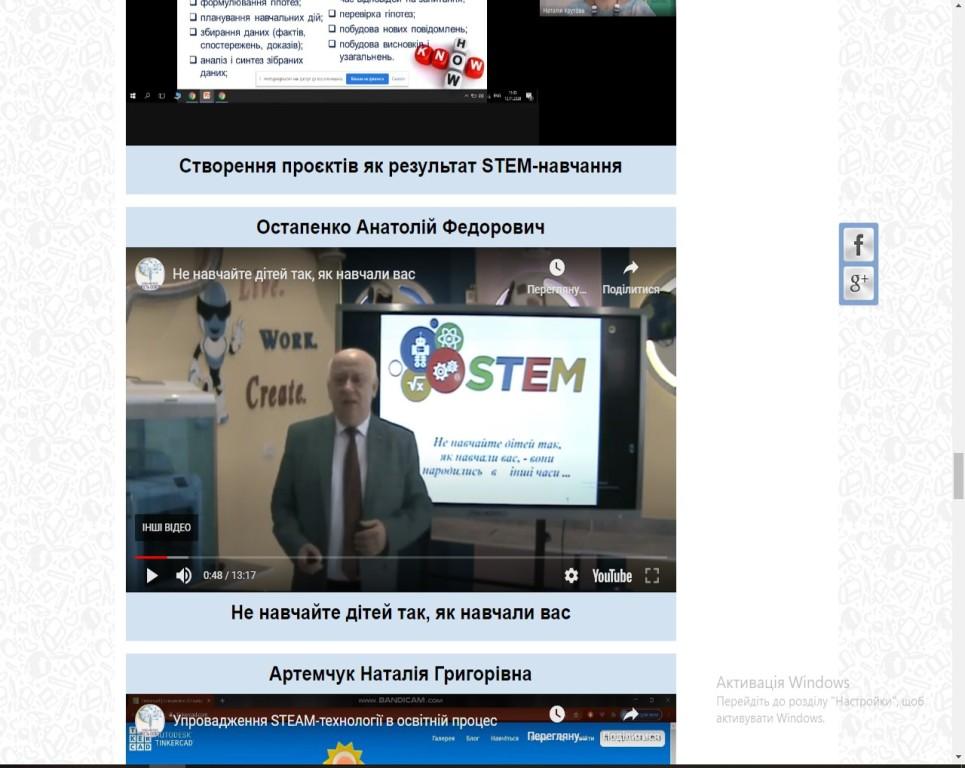Click heading 'Остапенко Анатолій Федорович'
The width and height of the screenshot is (965, 768).
401,227
